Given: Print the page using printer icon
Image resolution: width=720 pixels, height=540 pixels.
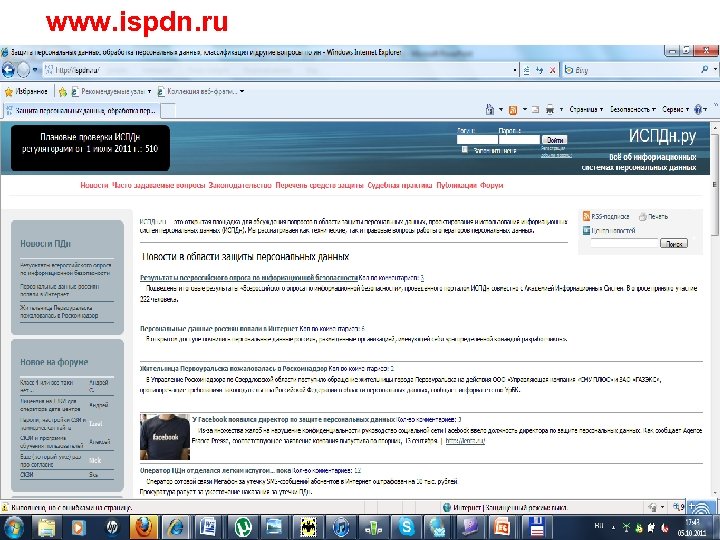Looking at the screenshot, I should (x=550, y=110).
